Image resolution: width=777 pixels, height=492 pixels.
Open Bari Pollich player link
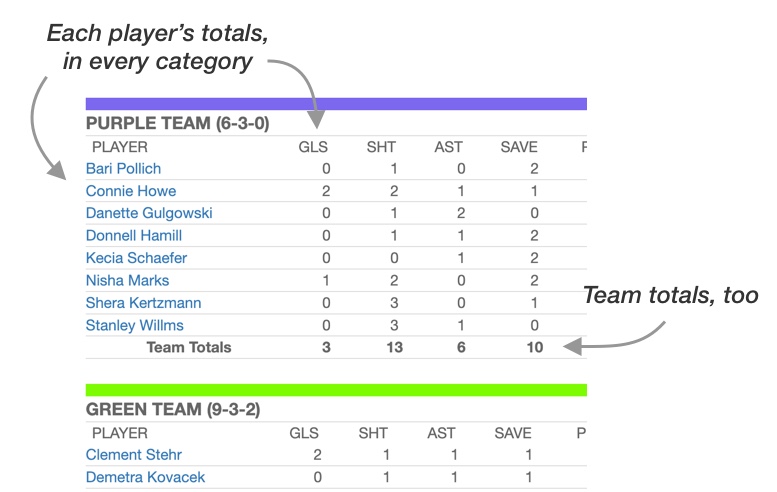click(123, 169)
